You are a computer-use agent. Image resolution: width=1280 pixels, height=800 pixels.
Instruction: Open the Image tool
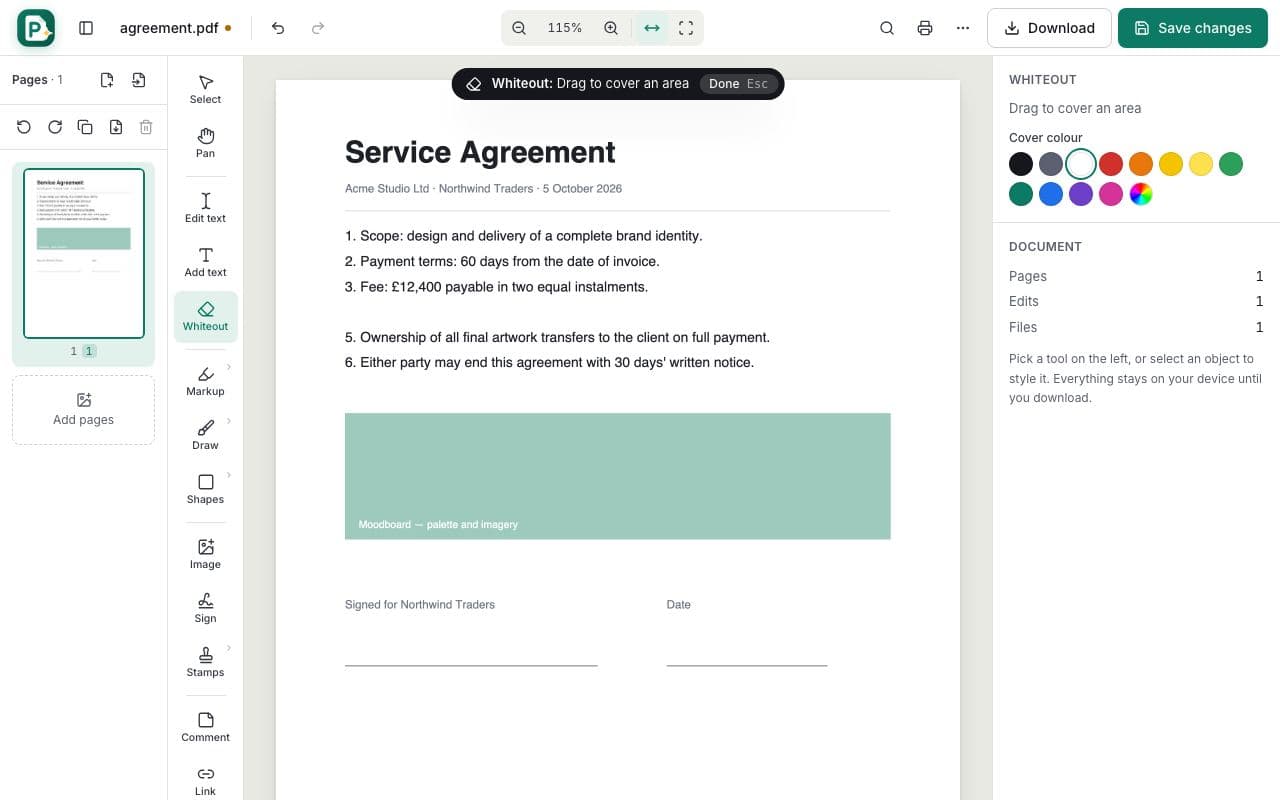pyautogui.click(x=205, y=554)
